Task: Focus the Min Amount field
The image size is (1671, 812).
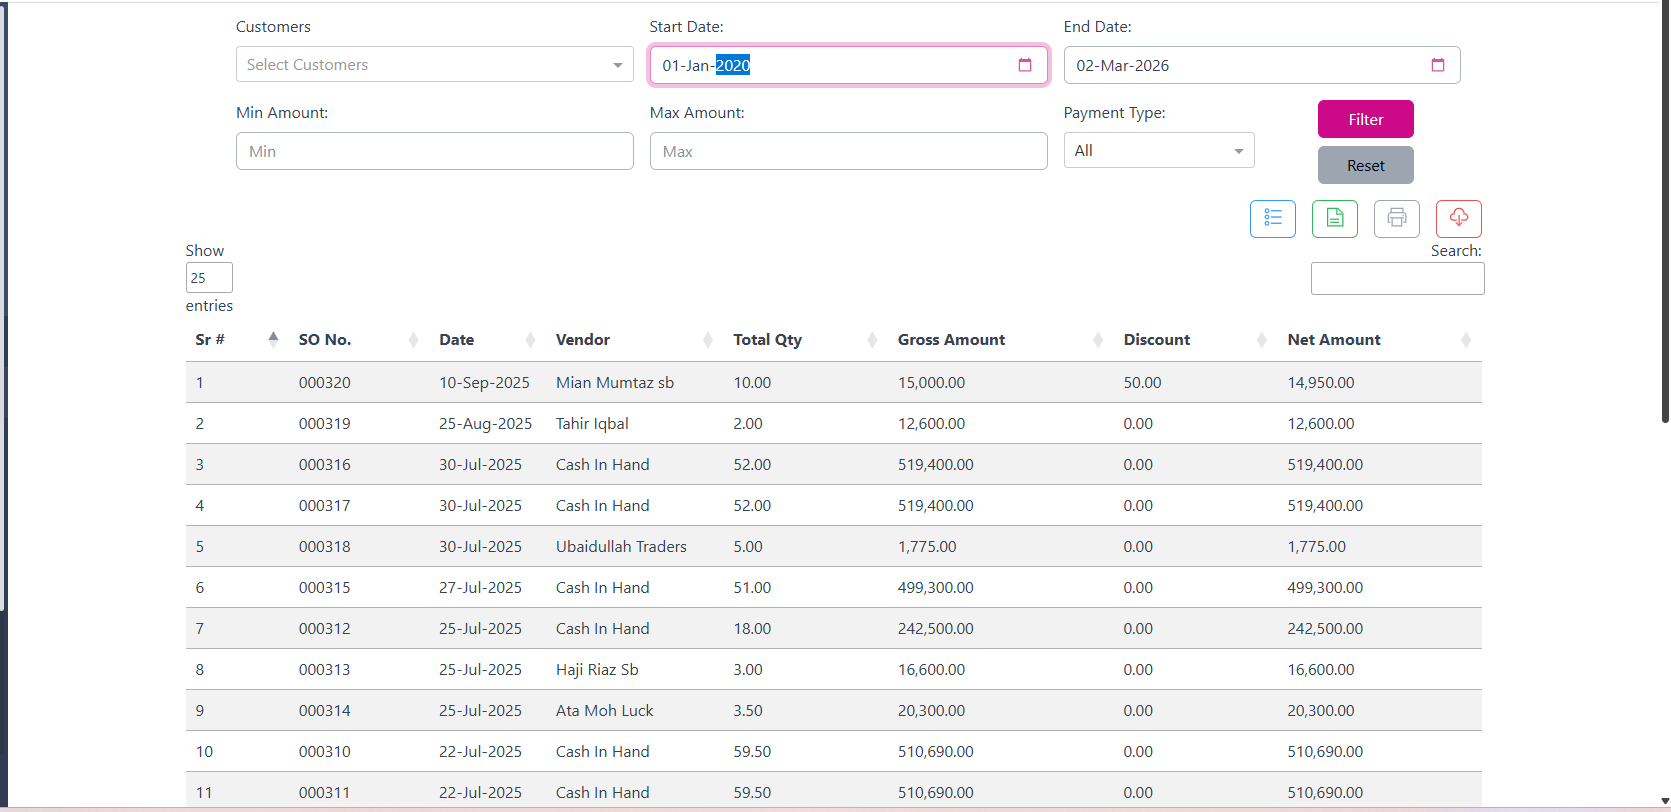Action: [x=434, y=151]
